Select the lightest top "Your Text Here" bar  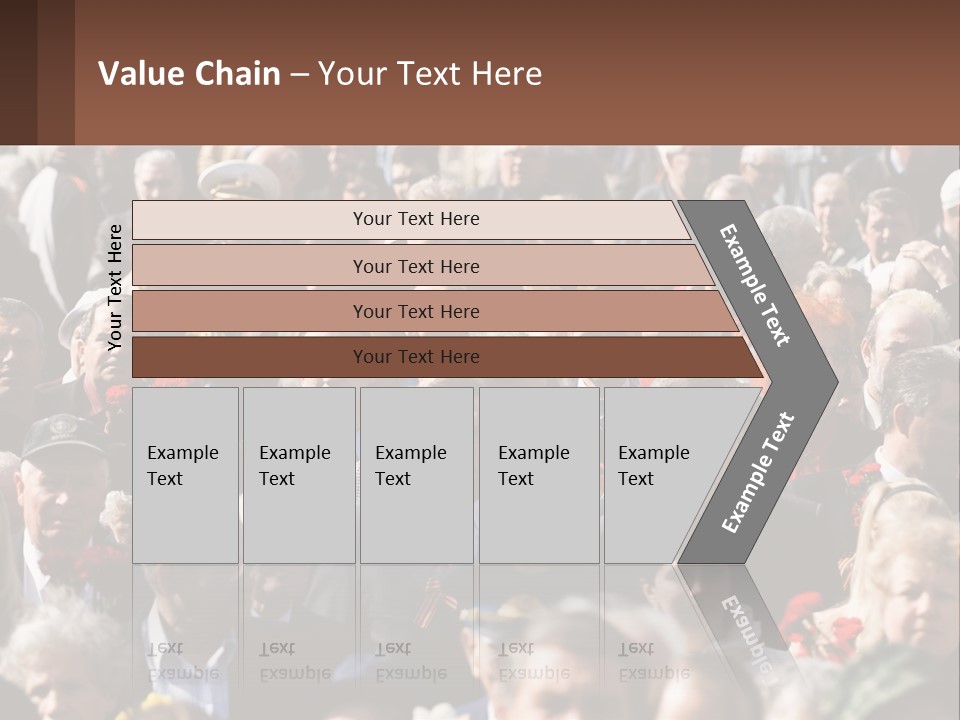[416, 219]
